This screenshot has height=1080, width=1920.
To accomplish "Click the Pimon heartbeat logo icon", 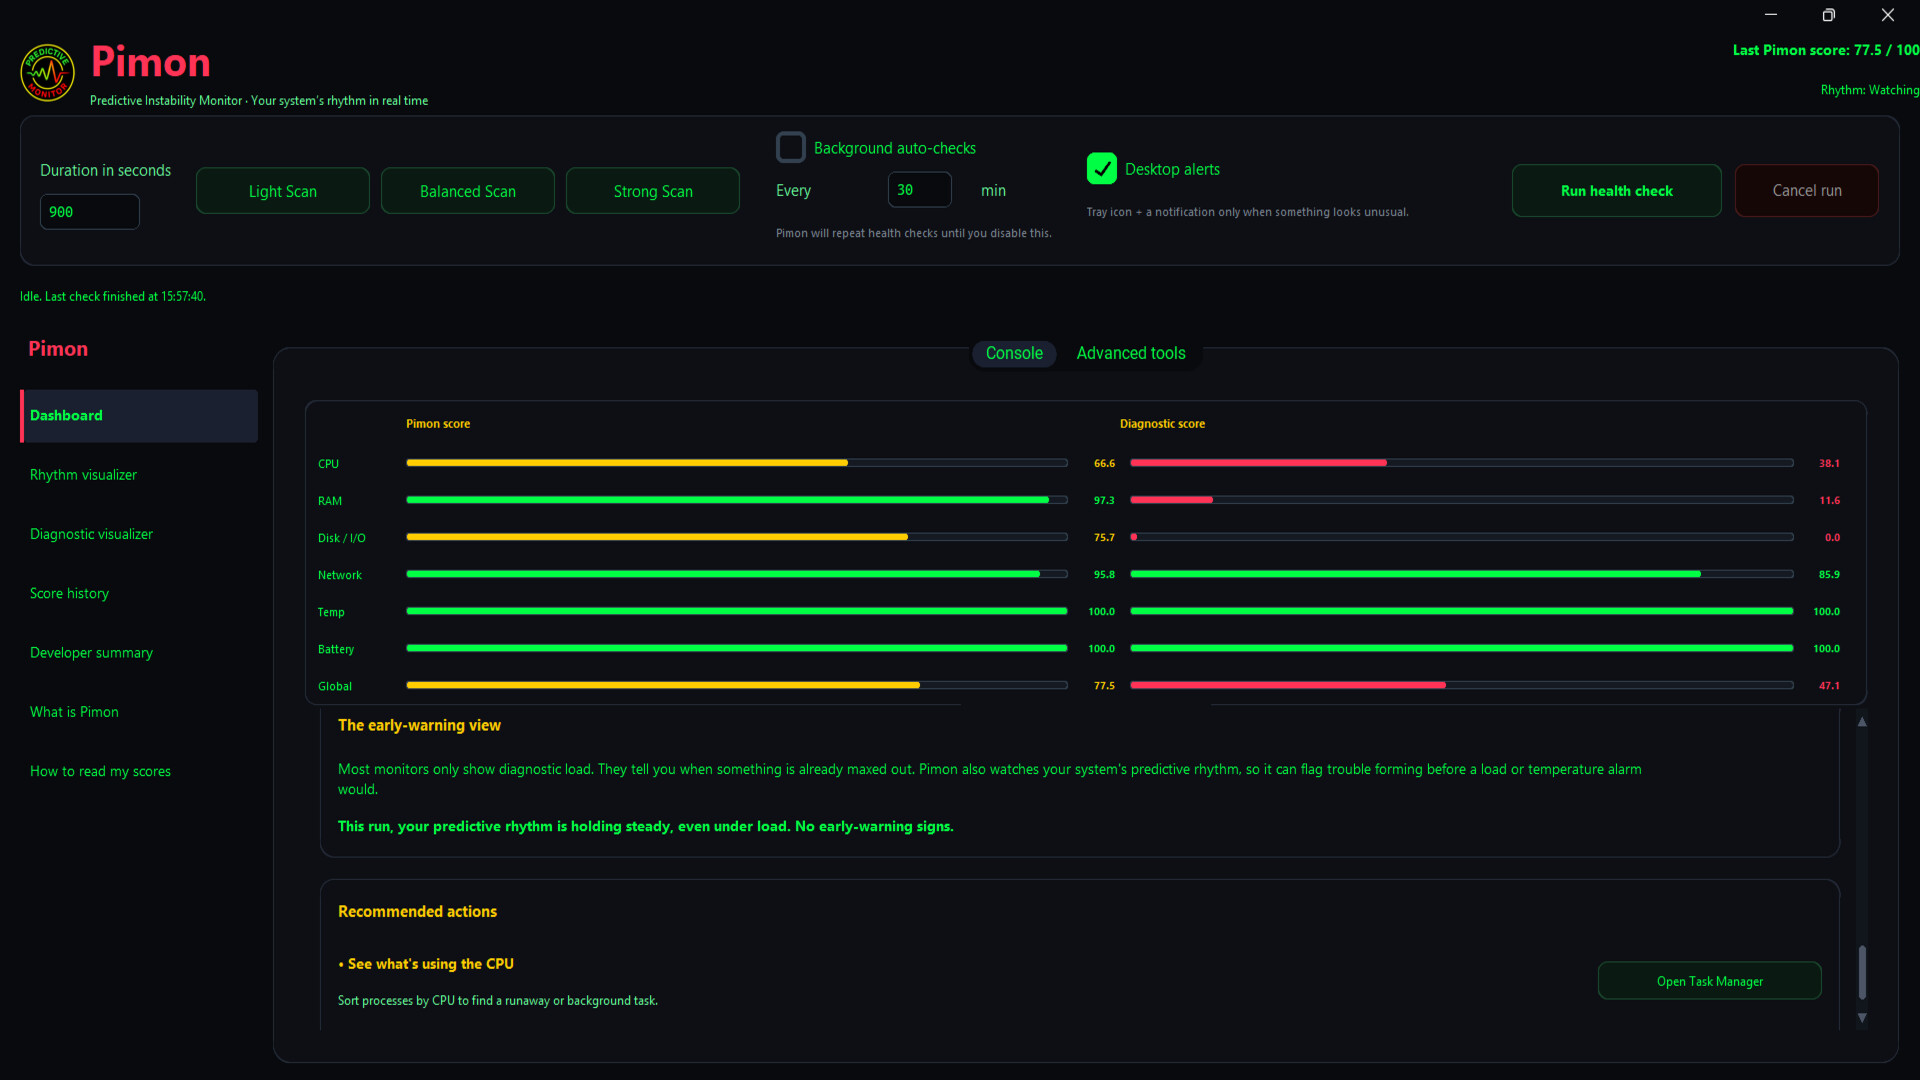I will tap(47, 73).
